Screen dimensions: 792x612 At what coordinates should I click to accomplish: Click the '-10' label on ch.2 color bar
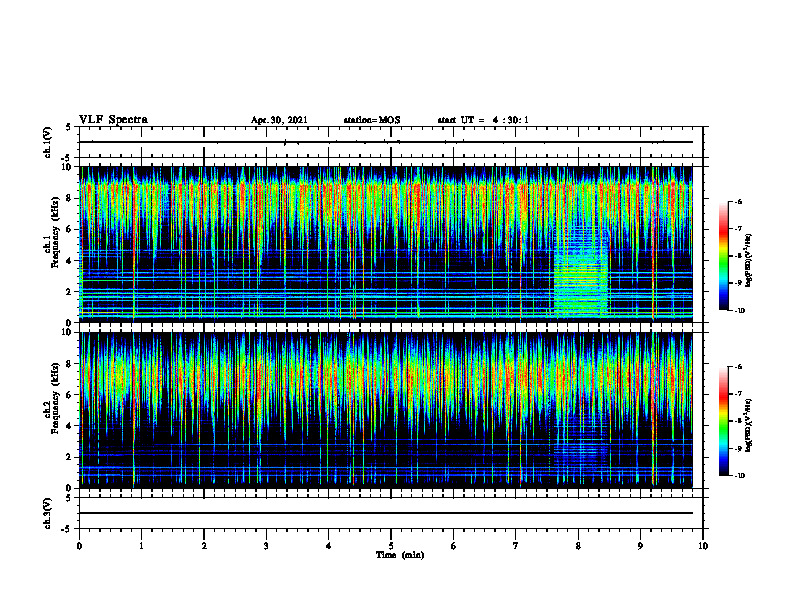pyautogui.click(x=739, y=476)
